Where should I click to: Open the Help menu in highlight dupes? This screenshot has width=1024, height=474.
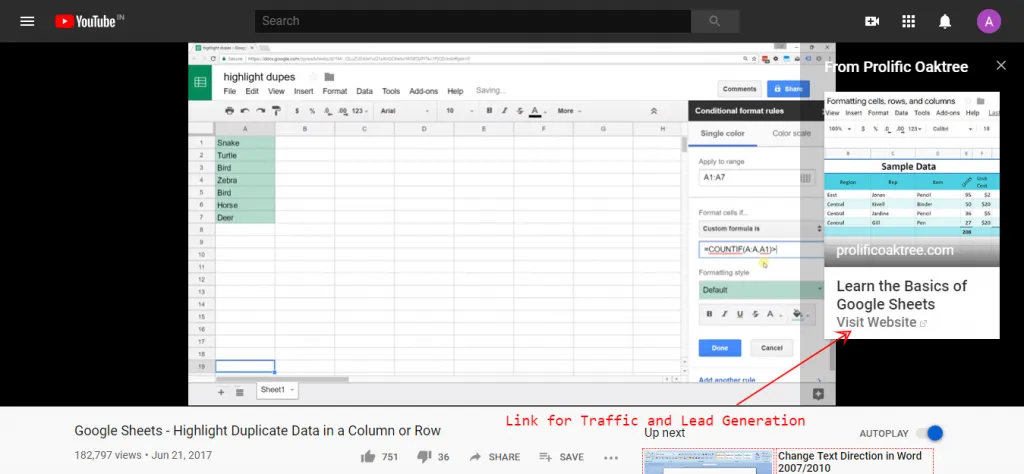455,91
